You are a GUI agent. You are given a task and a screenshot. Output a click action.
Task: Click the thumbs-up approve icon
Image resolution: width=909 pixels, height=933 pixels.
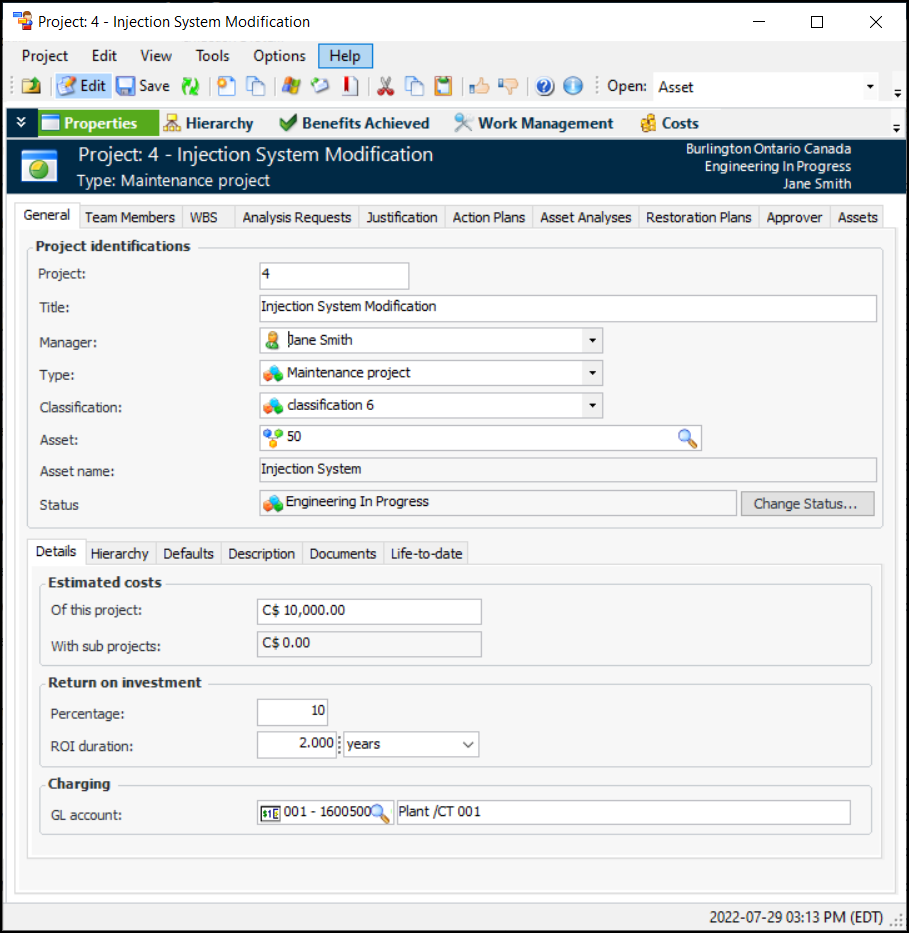click(479, 87)
